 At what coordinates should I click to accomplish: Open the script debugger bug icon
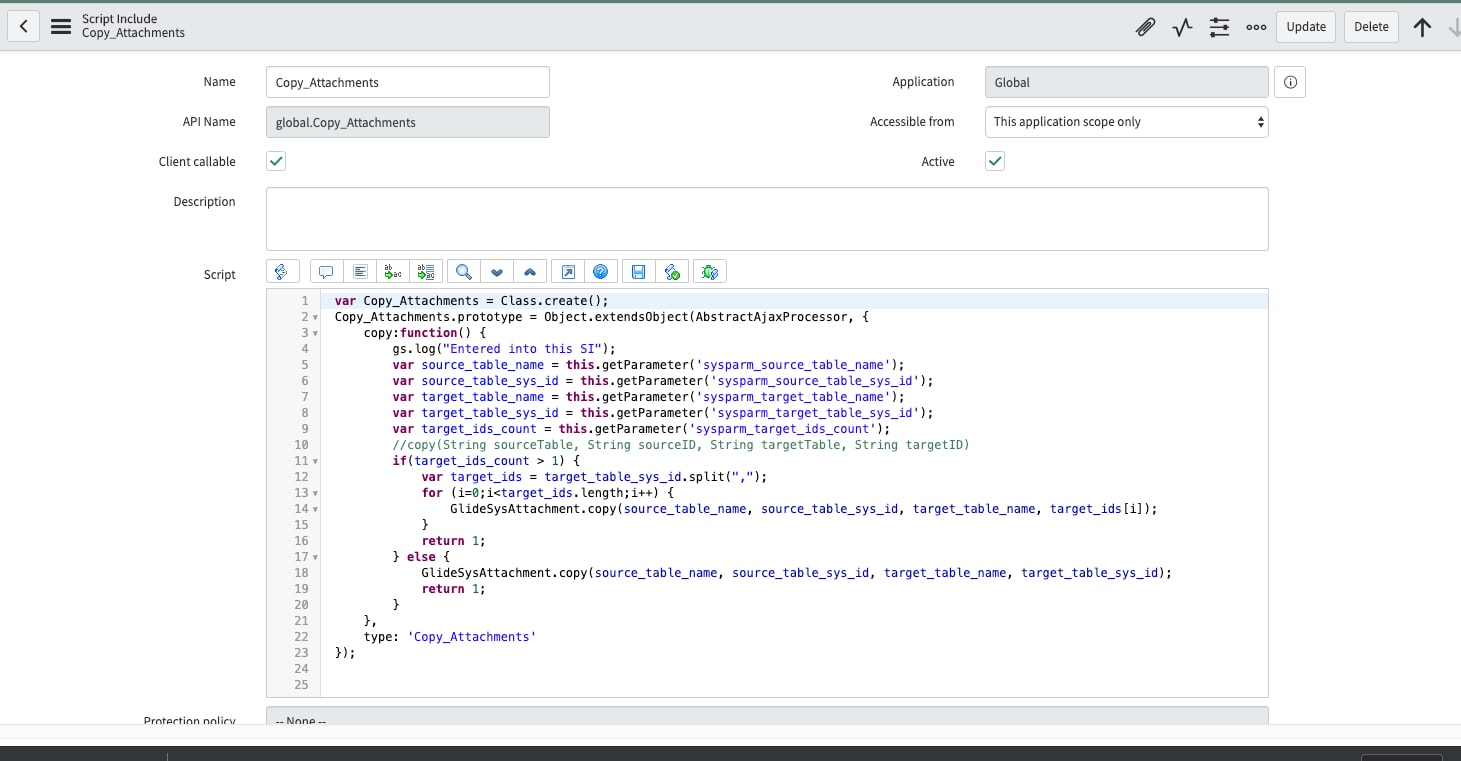pyautogui.click(x=710, y=271)
